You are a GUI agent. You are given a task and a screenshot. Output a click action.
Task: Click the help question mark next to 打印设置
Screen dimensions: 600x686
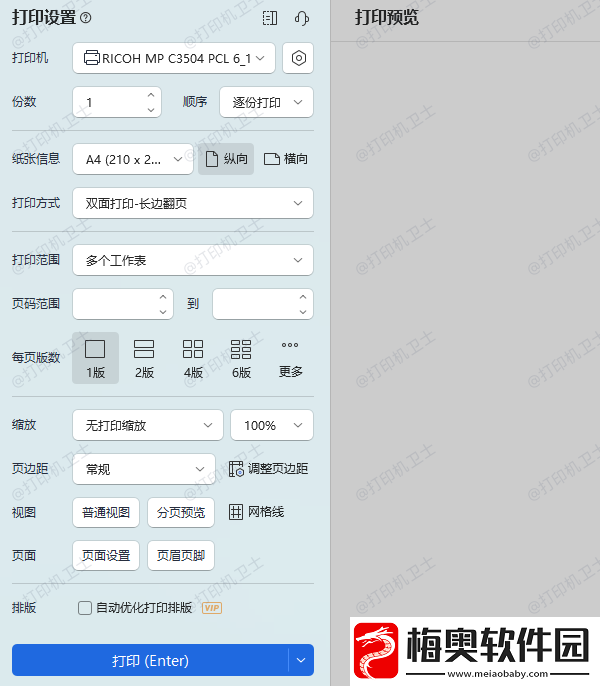click(x=86, y=18)
